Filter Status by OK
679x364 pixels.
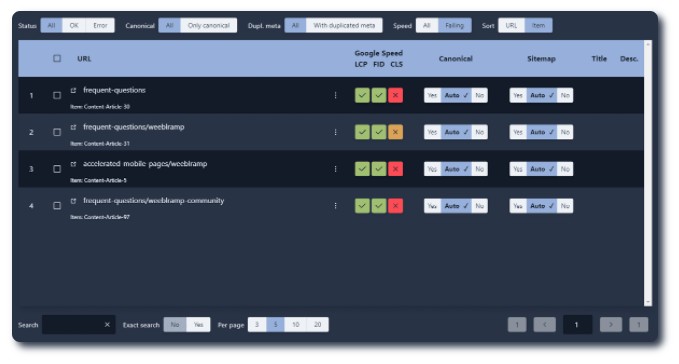pyautogui.click(x=74, y=26)
